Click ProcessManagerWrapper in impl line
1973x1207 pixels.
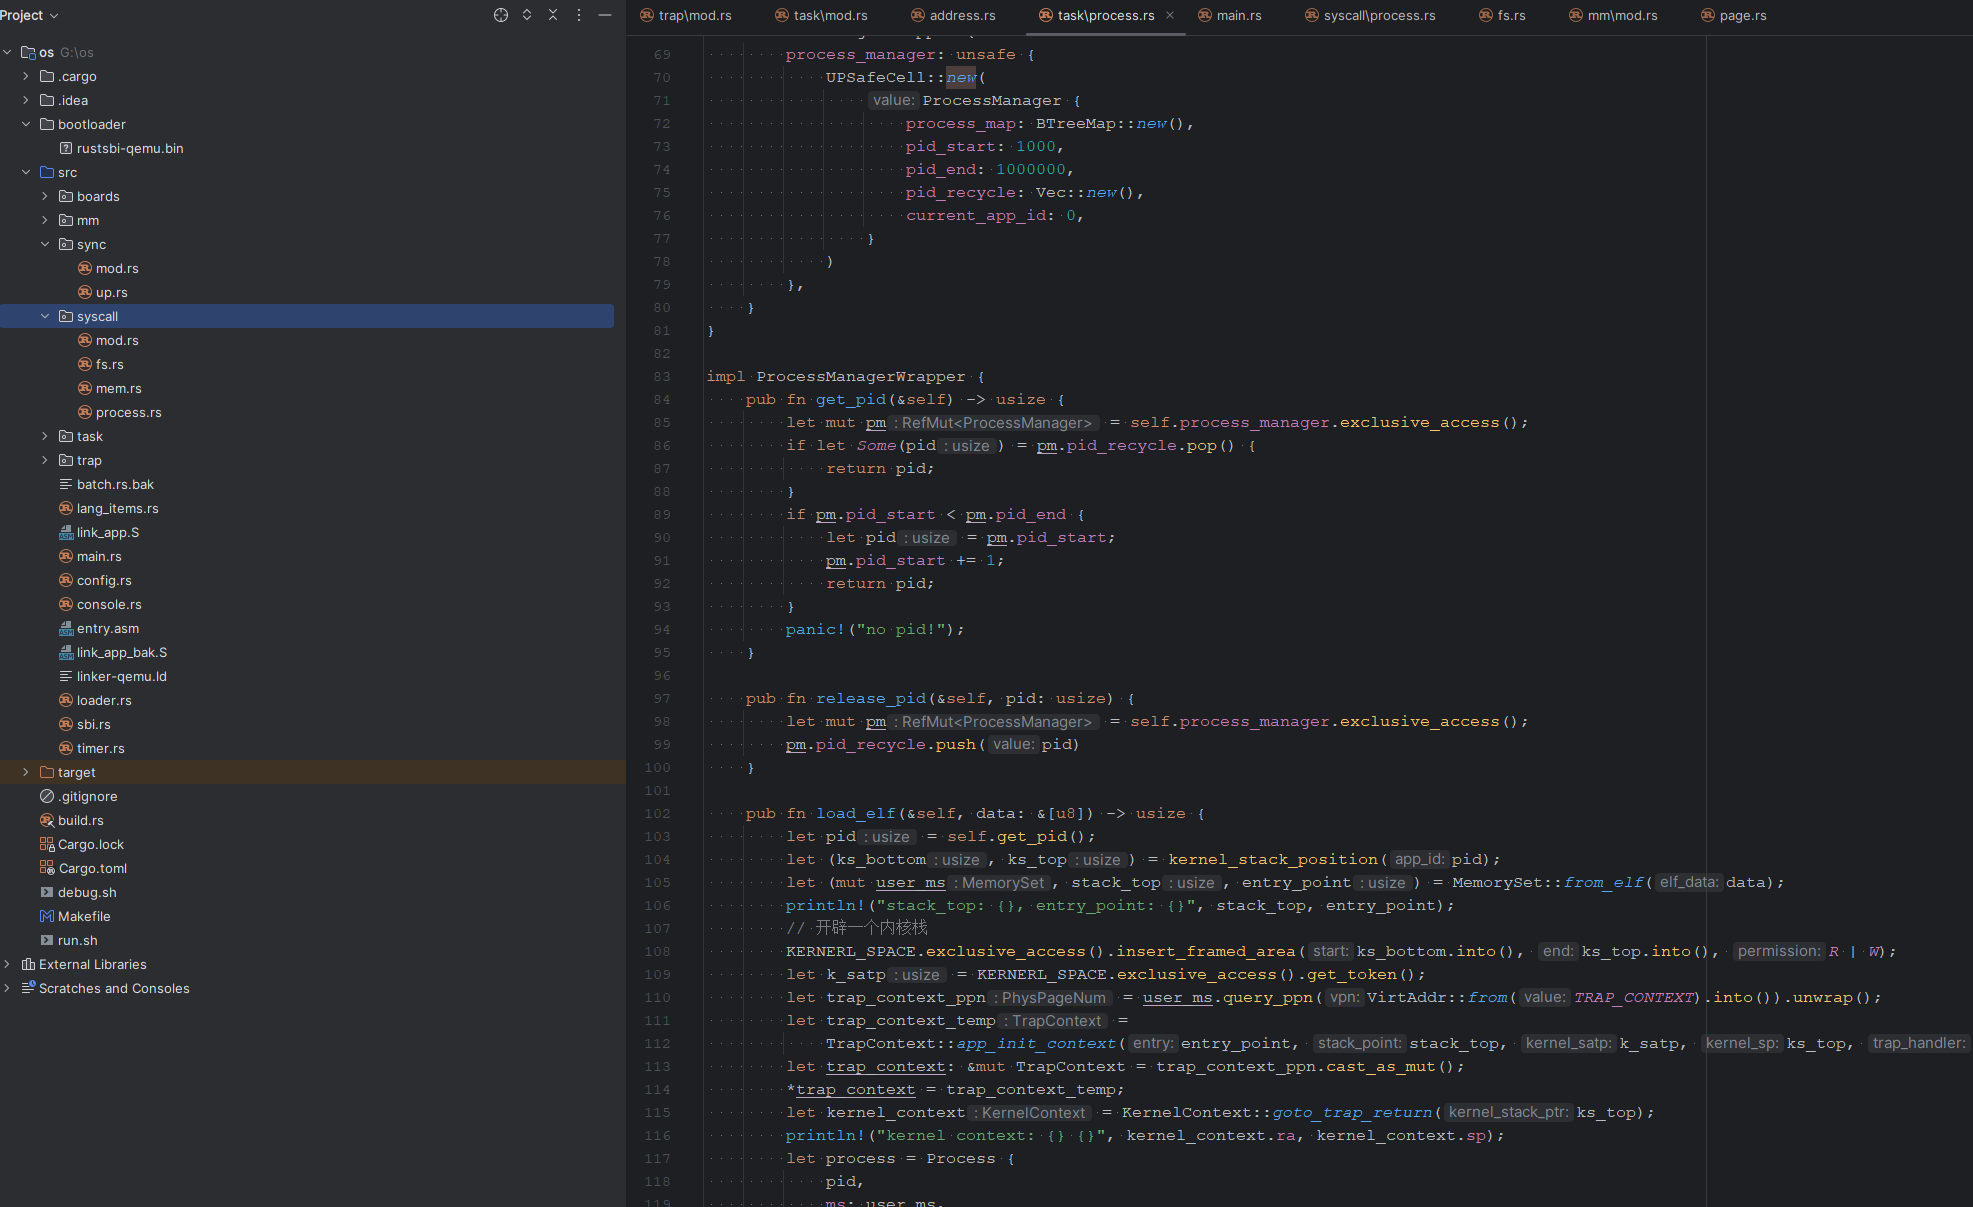(861, 377)
